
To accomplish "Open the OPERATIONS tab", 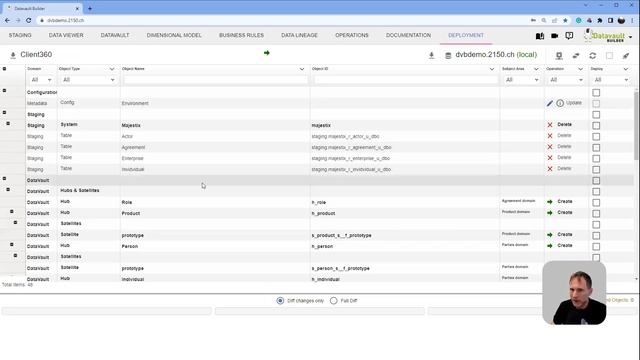I will pyautogui.click(x=351, y=35).
